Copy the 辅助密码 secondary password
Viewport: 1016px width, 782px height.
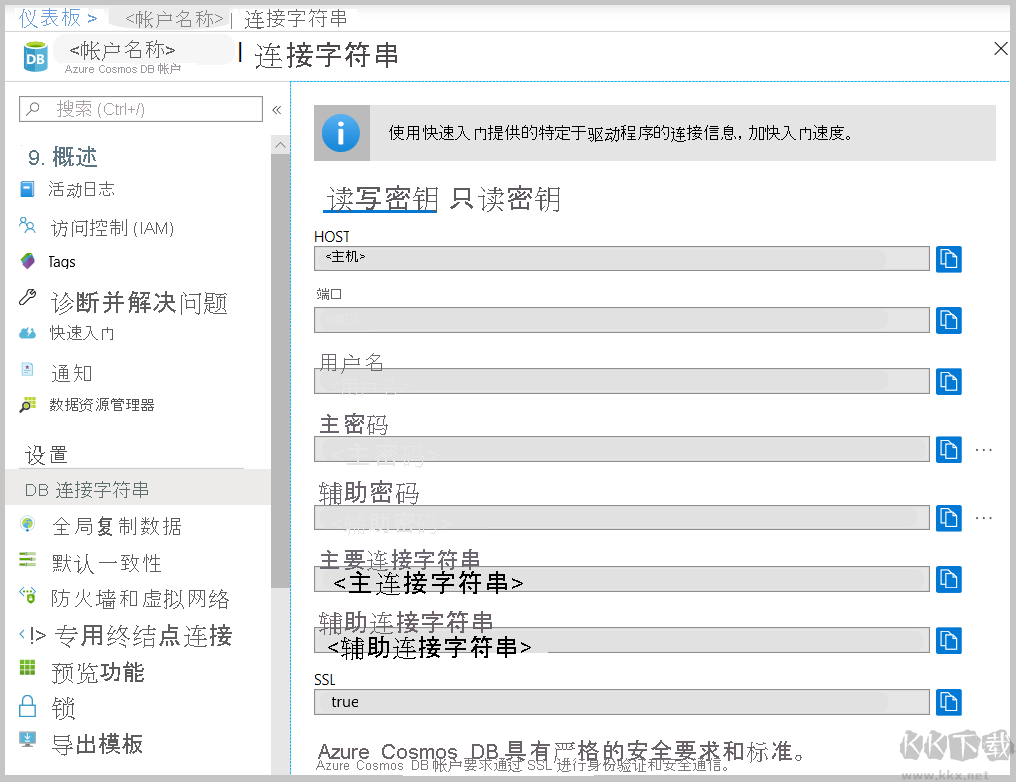click(949, 518)
